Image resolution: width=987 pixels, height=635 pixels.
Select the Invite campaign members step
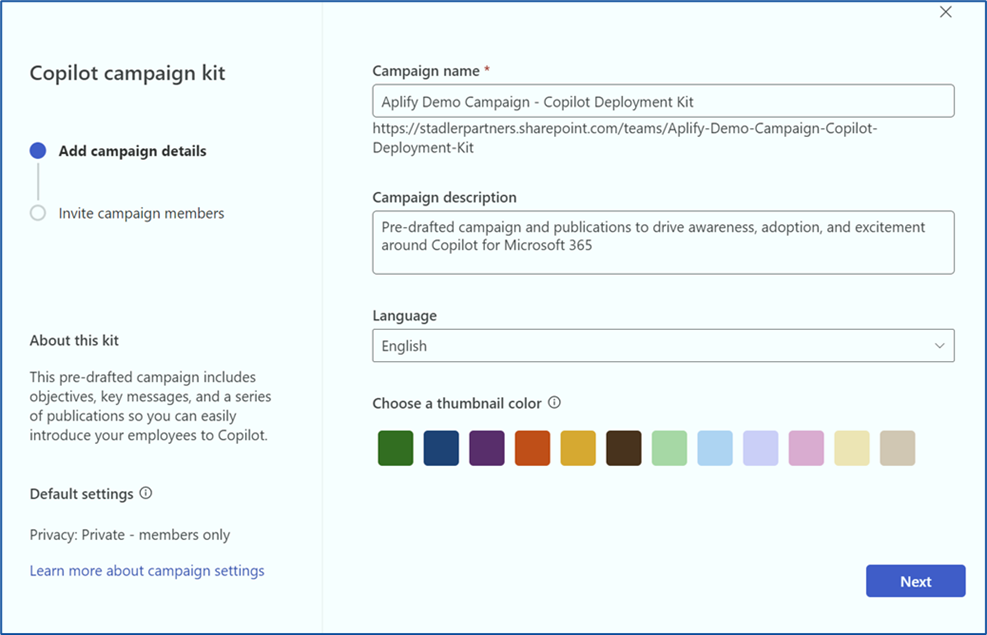coord(127,213)
